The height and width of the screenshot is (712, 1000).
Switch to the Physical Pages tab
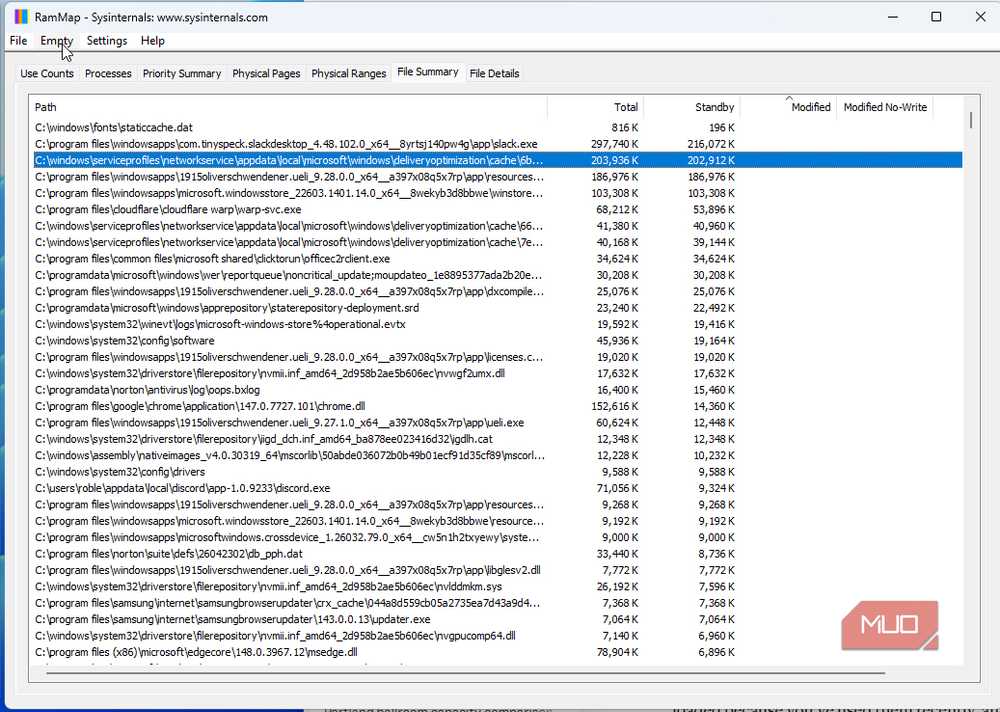pos(266,73)
